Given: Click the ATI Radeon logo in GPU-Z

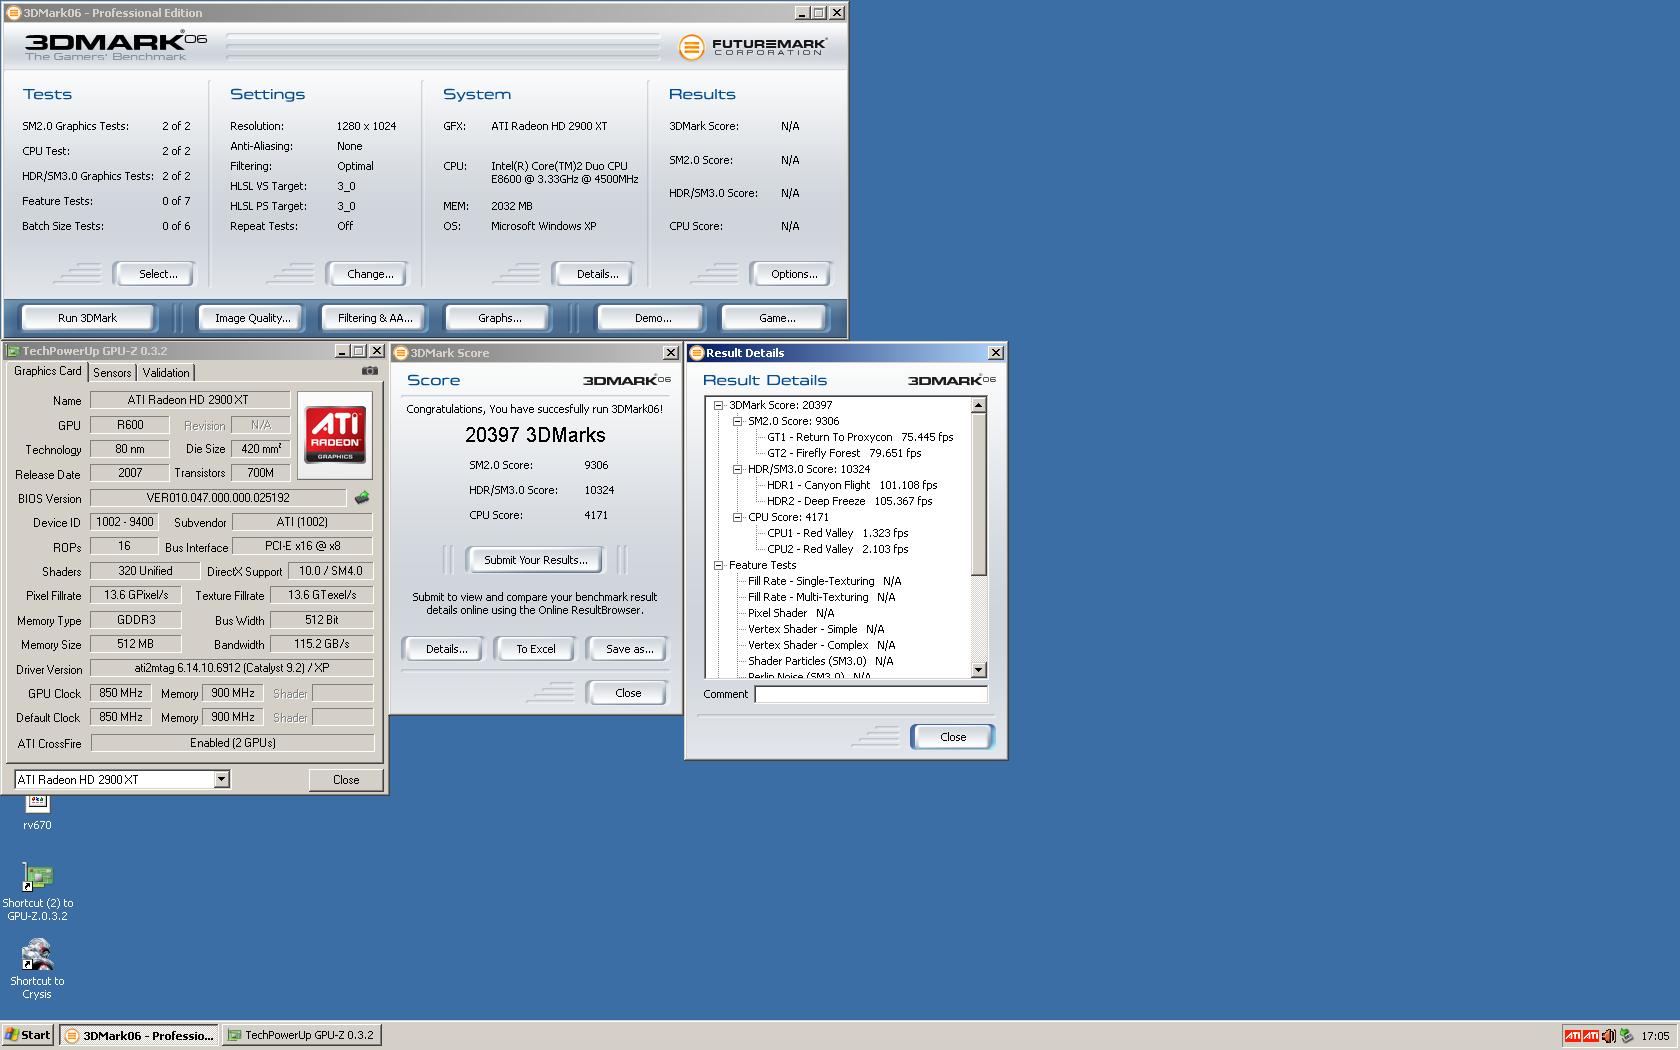Looking at the screenshot, I should (x=335, y=435).
